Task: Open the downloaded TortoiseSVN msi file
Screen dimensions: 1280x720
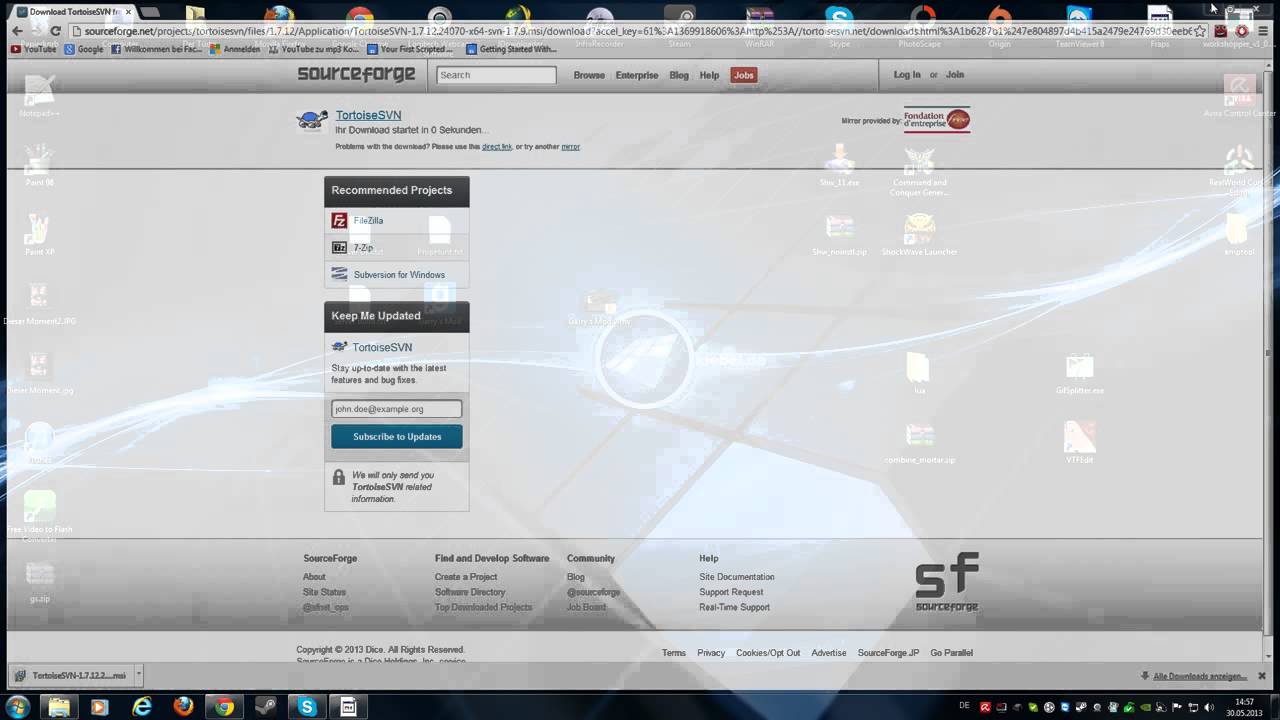Action: (x=70, y=675)
